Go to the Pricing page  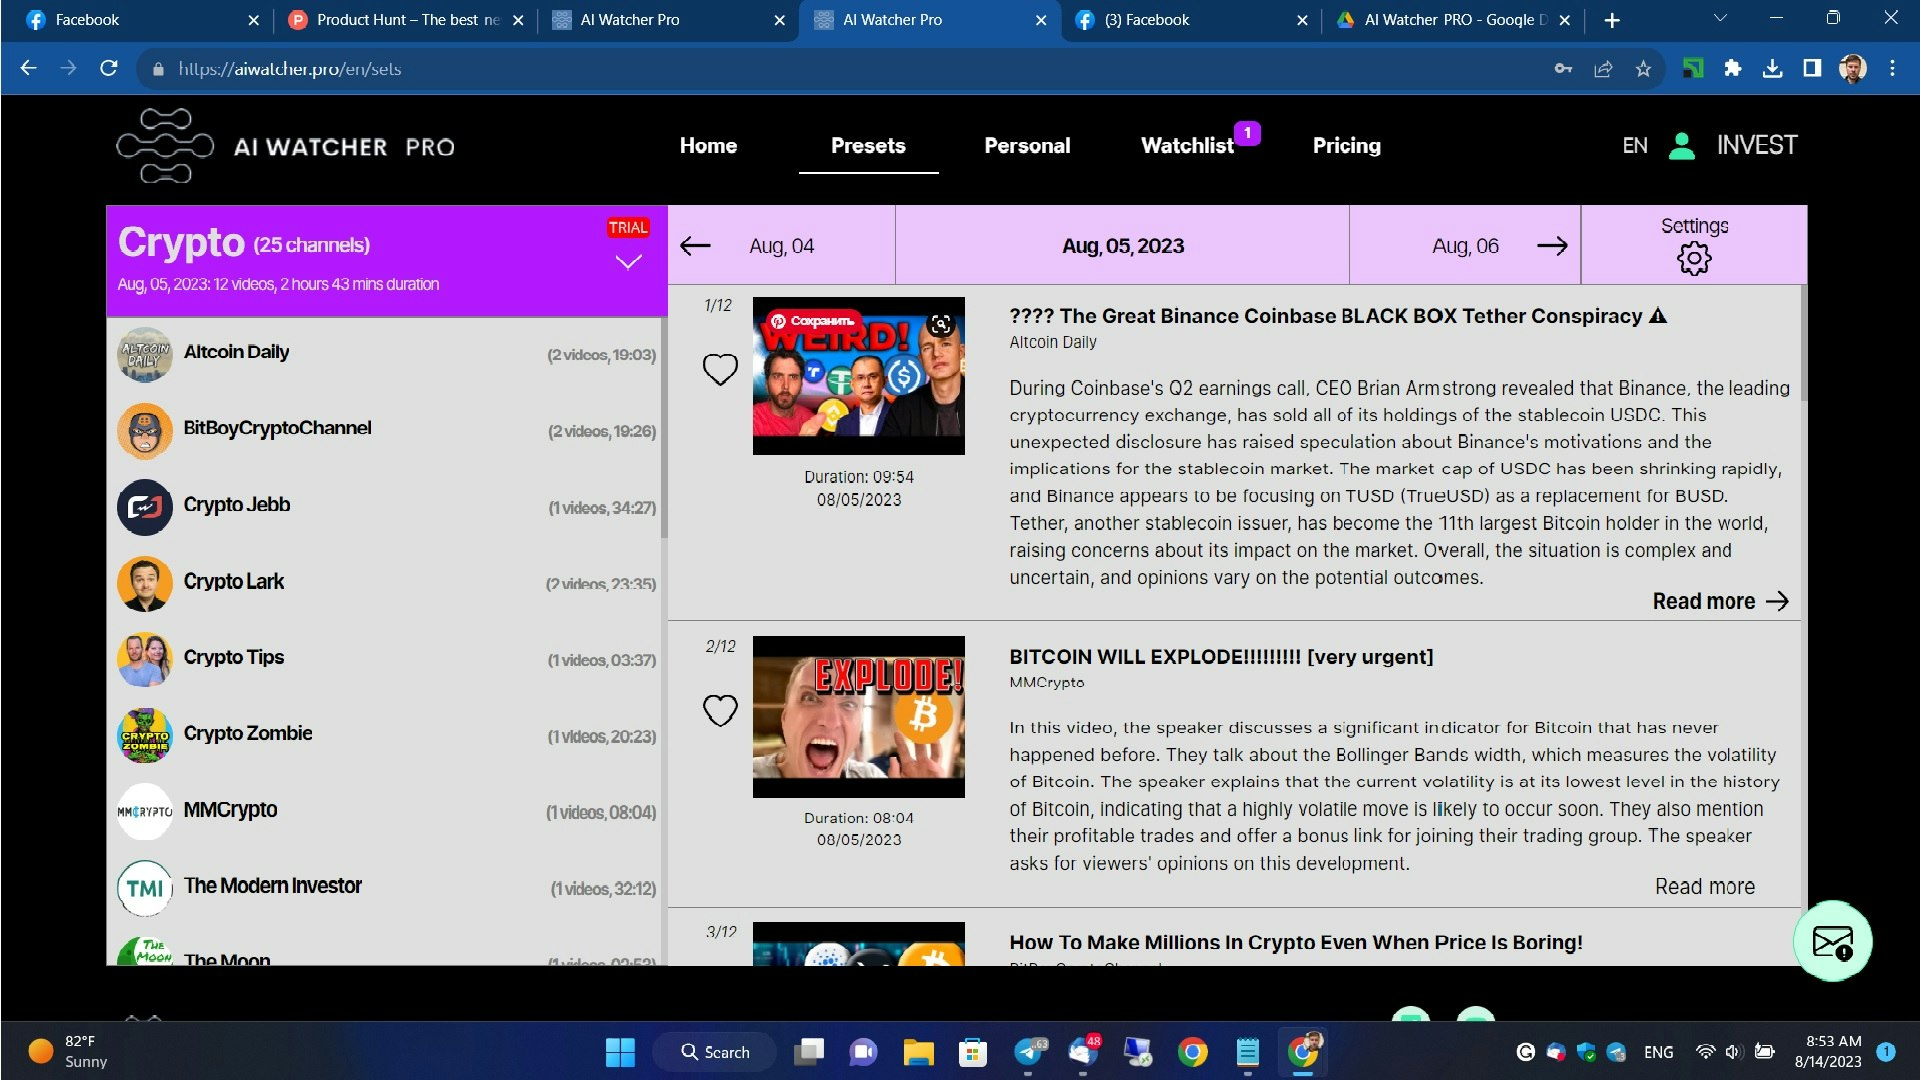click(1346, 146)
